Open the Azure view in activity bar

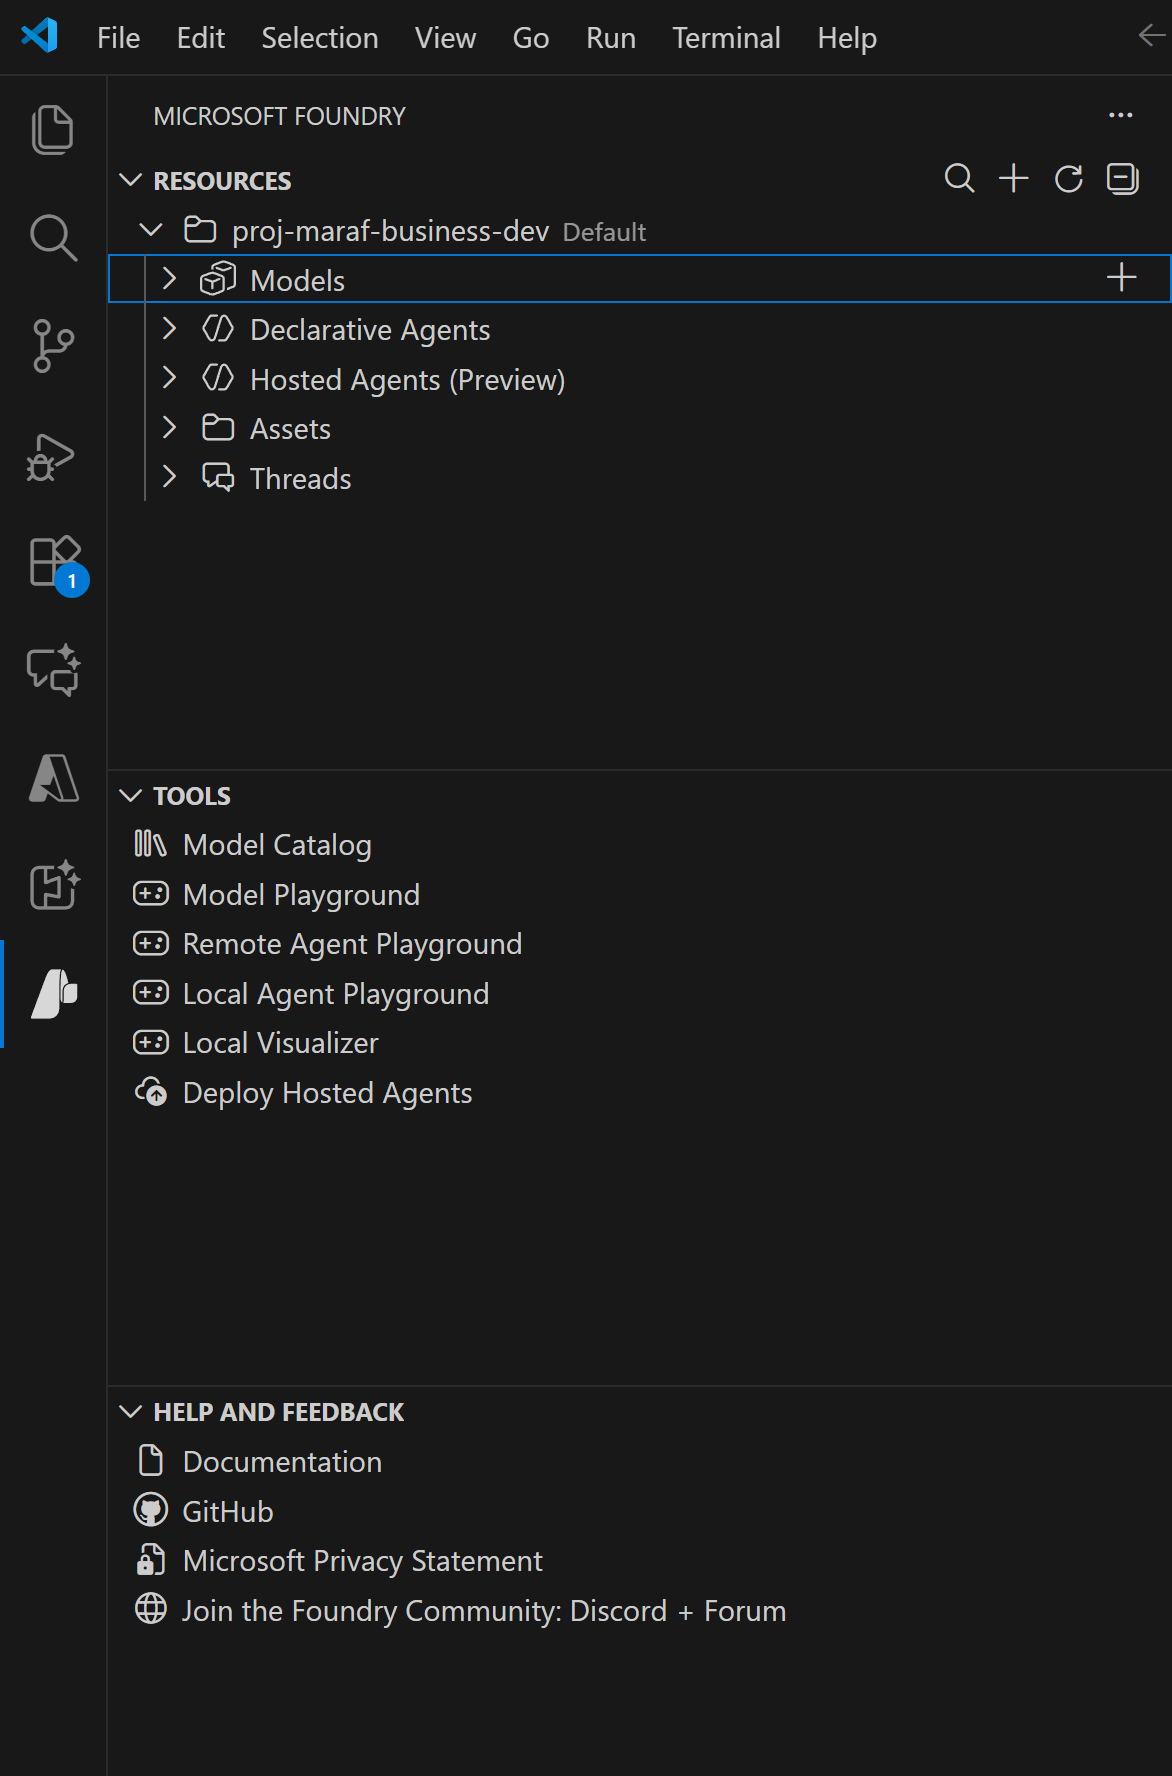(54, 778)
